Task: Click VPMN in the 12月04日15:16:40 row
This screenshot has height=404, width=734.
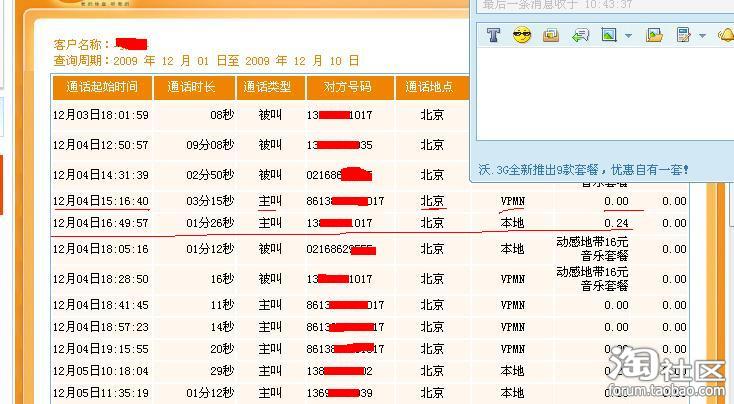Action: pos(513,201)
